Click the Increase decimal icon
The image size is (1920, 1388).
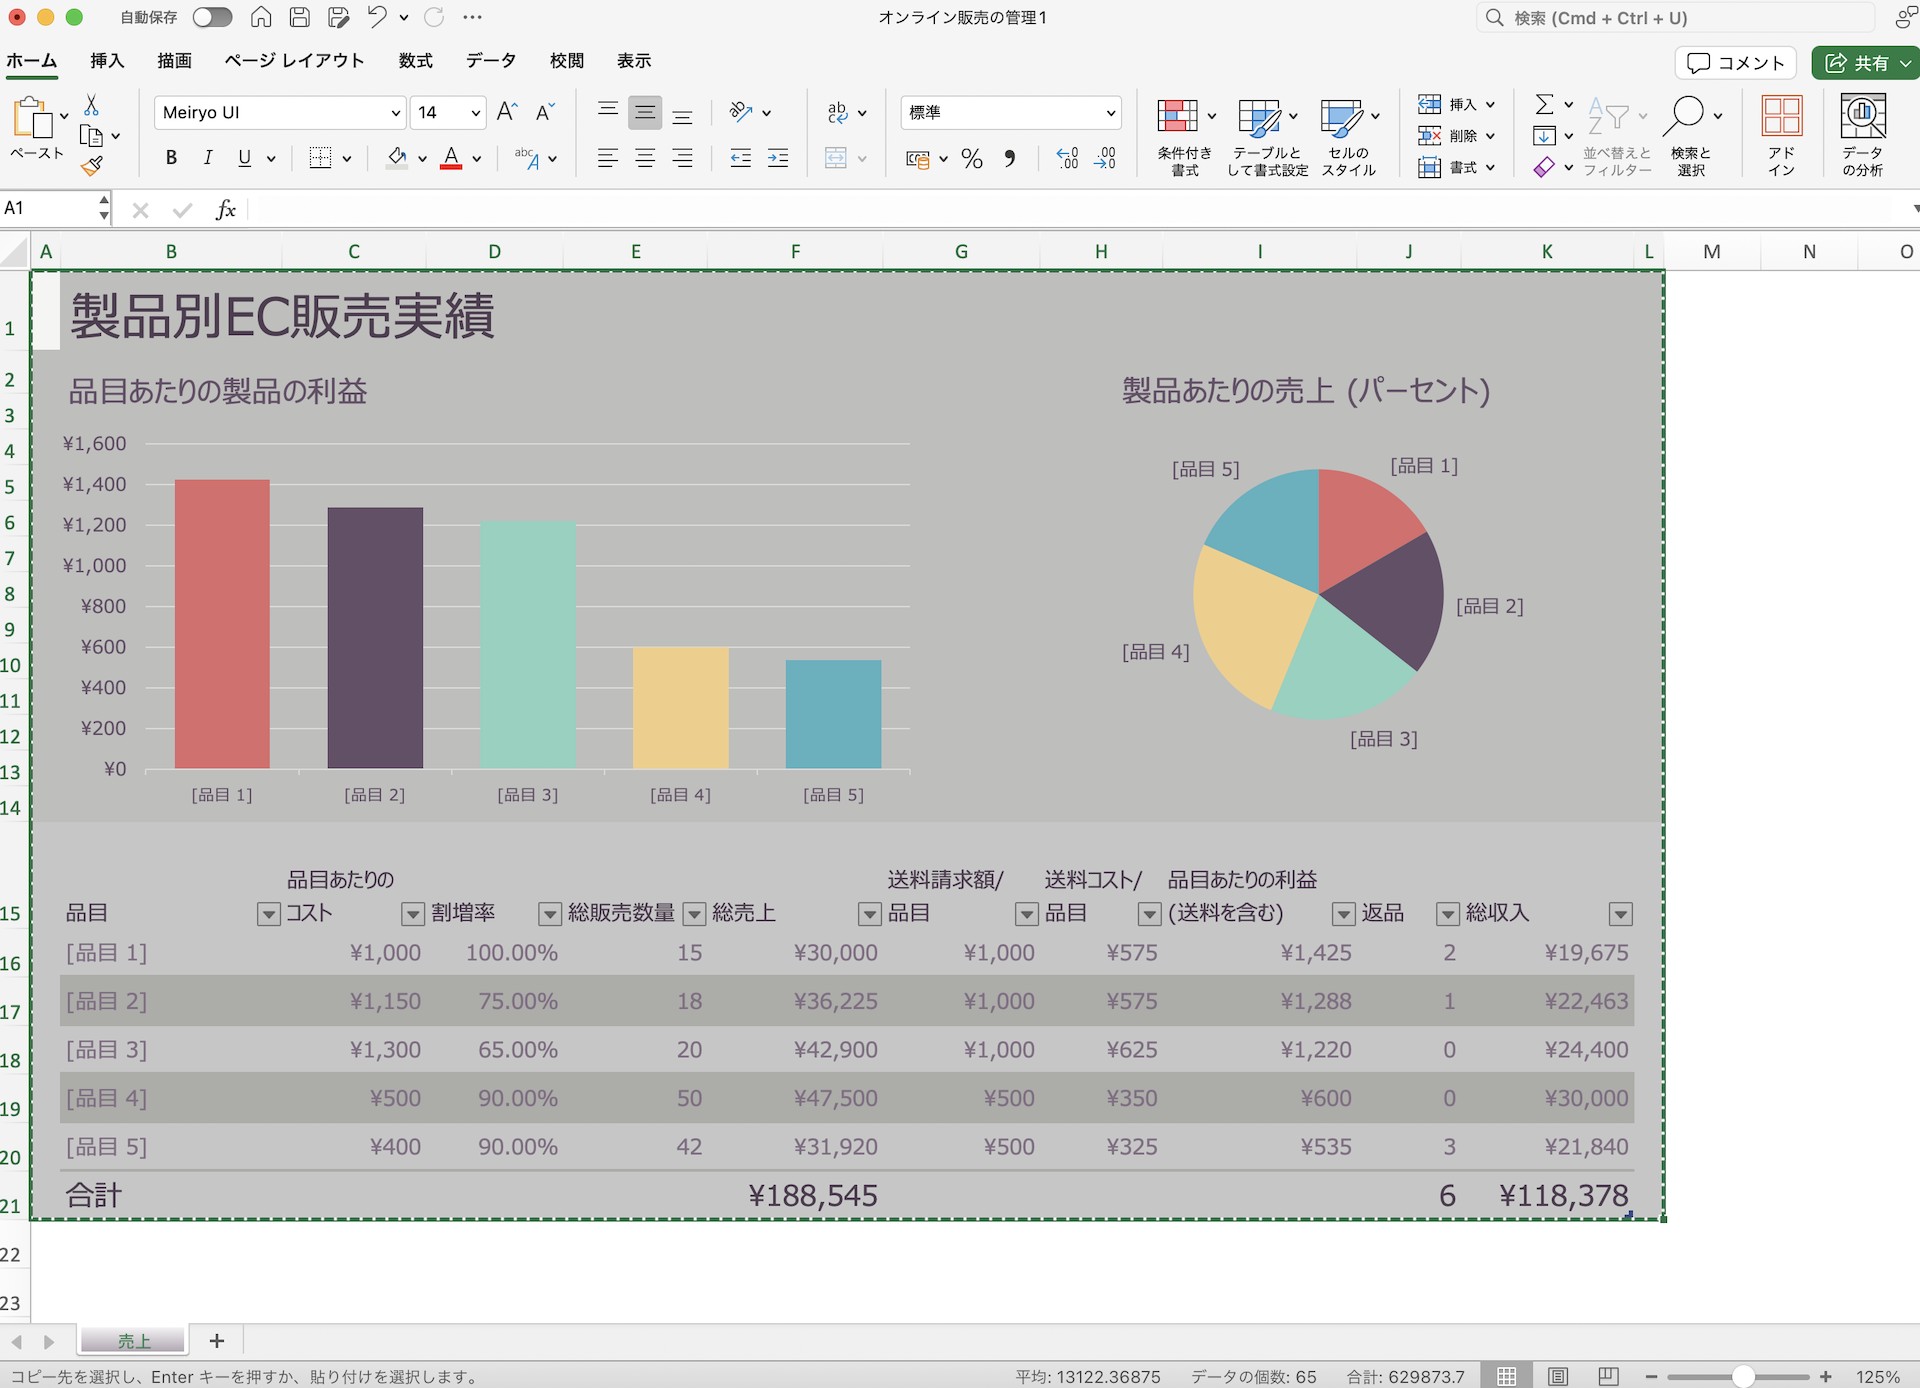[x=1067, y=158]
